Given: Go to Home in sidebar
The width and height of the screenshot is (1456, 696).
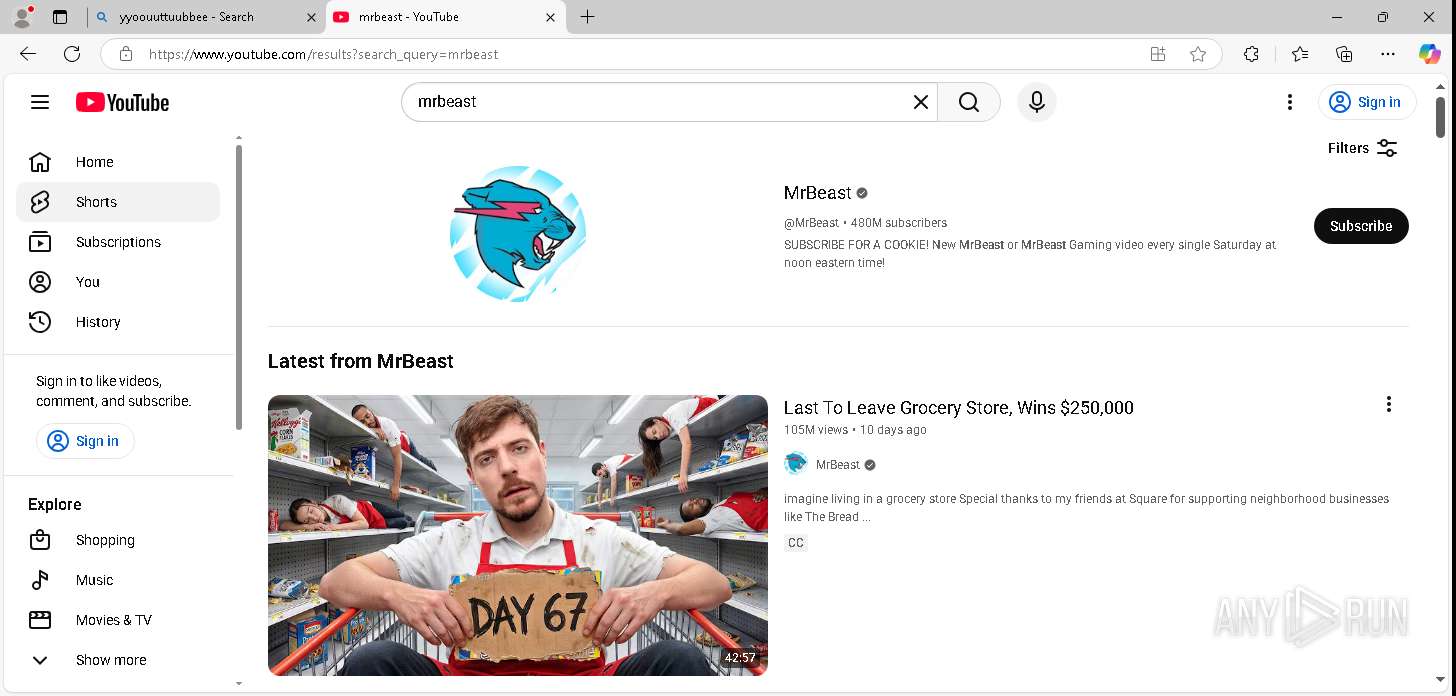Looking at the screenshot, I should [x=118, y=162].
